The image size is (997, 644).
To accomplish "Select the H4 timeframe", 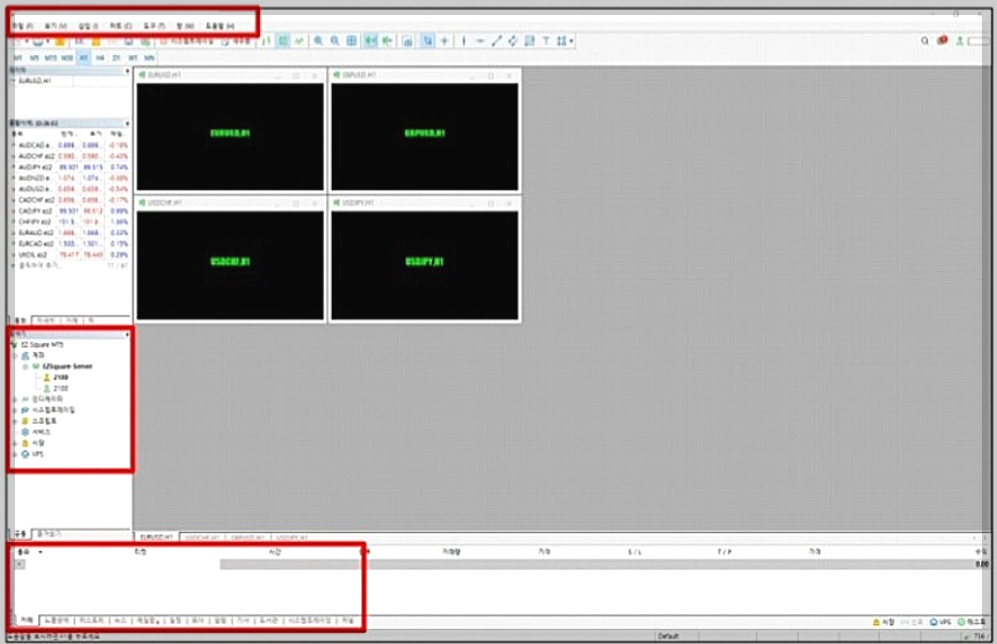I will tap(100, 58).
